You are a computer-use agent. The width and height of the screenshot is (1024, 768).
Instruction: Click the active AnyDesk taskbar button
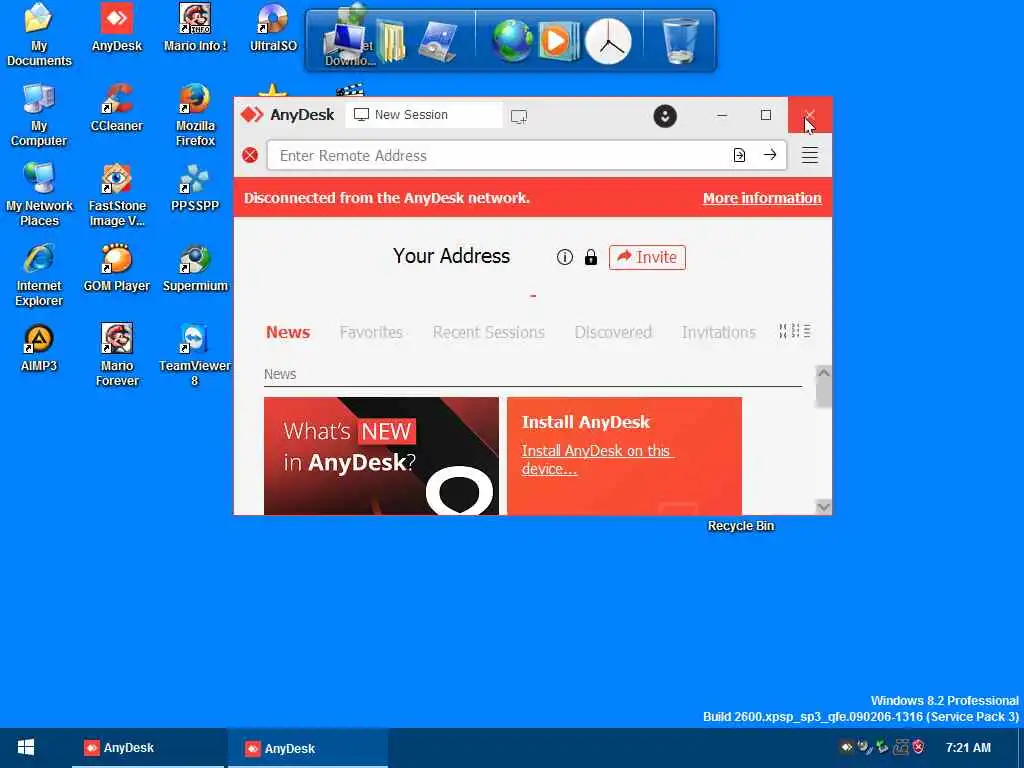tap(308, 748)
